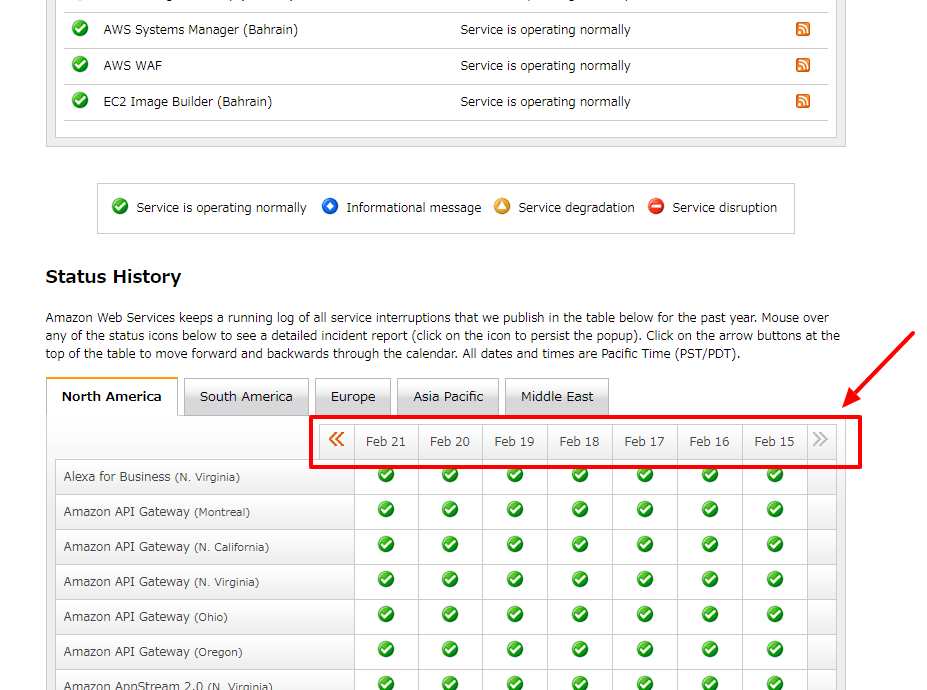This screenshot has width=927, height=690.
Task: Click the AWS Systems Manager (Bahrain) service name
Action: click(x=200, y=30)
